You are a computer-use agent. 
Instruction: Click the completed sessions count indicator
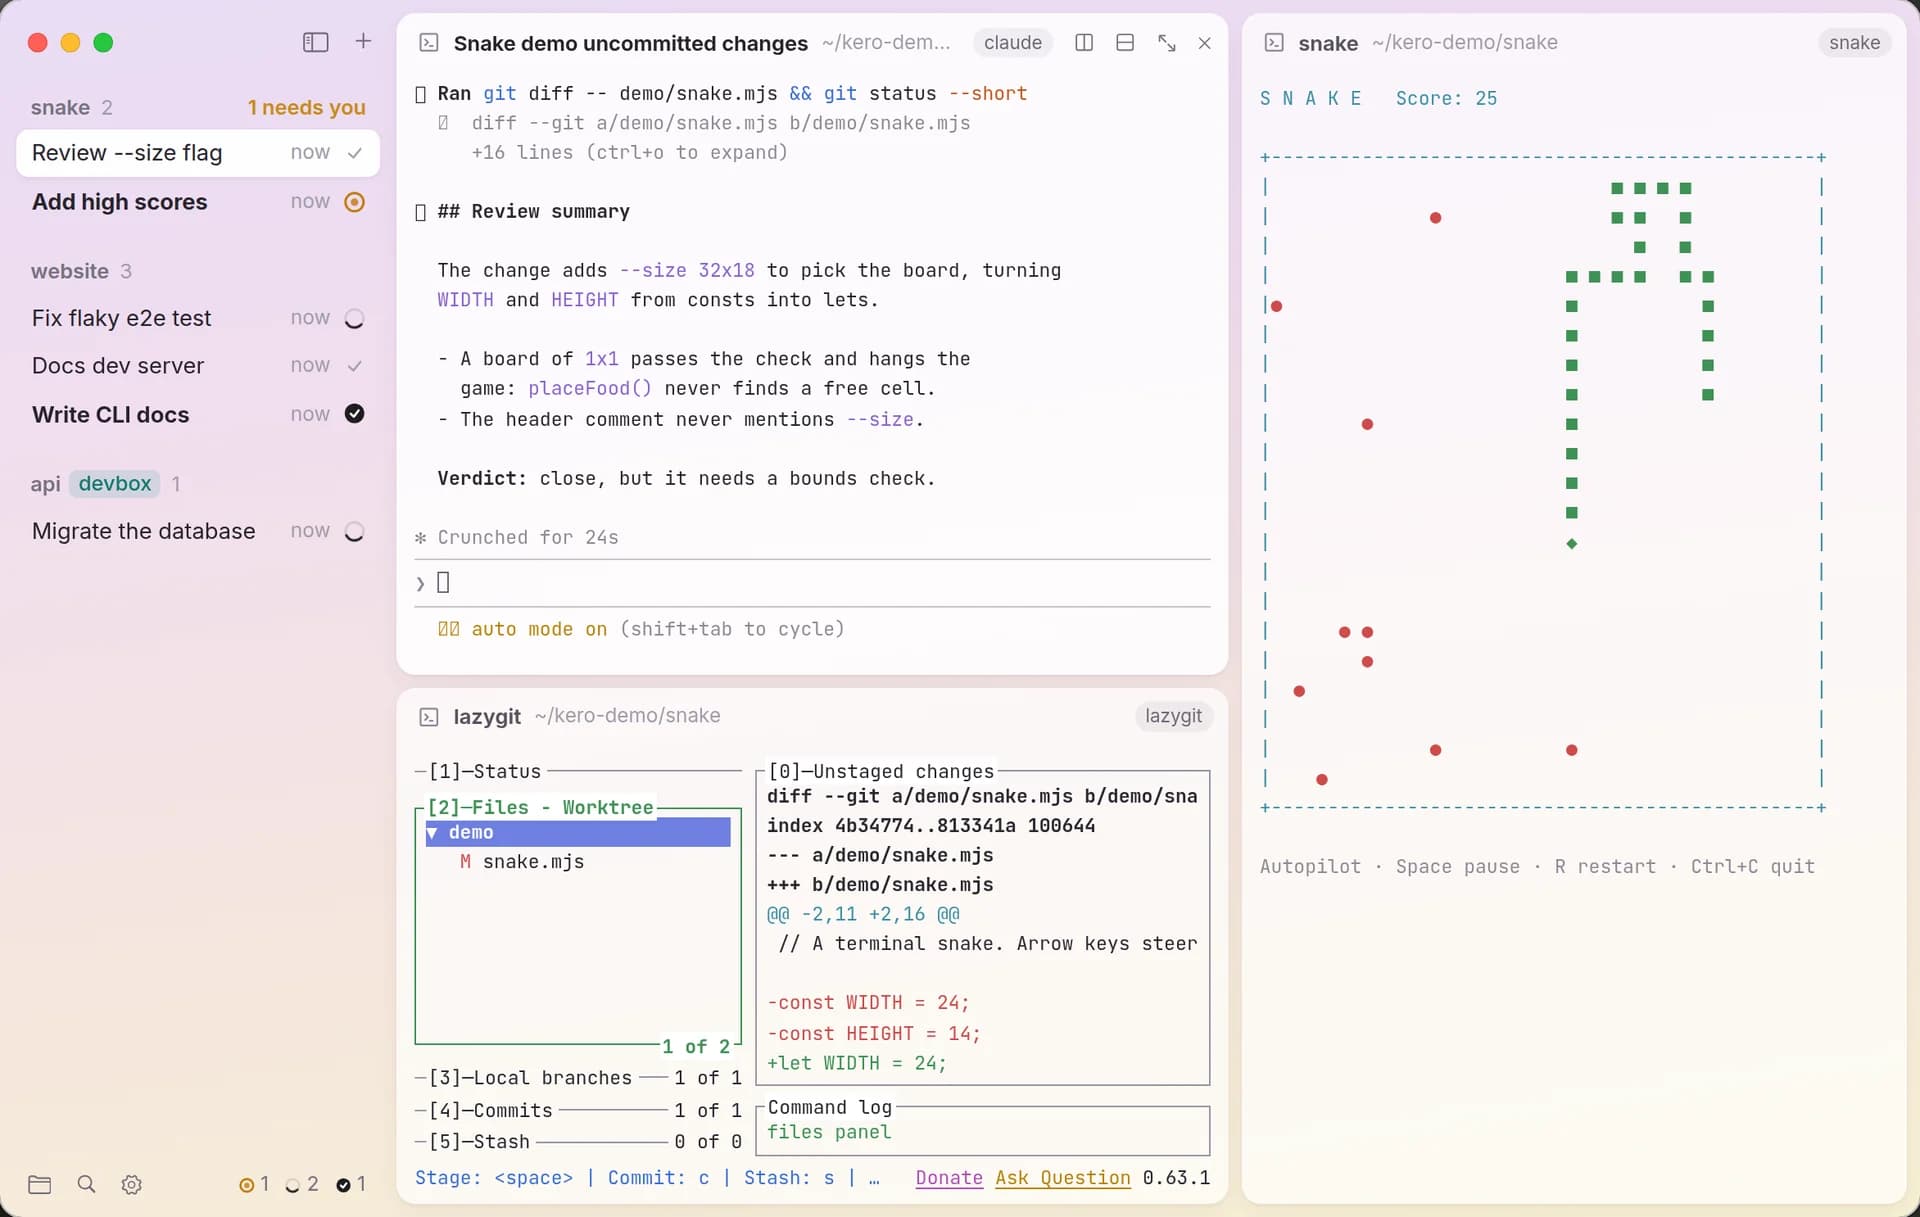point(350,1185)
